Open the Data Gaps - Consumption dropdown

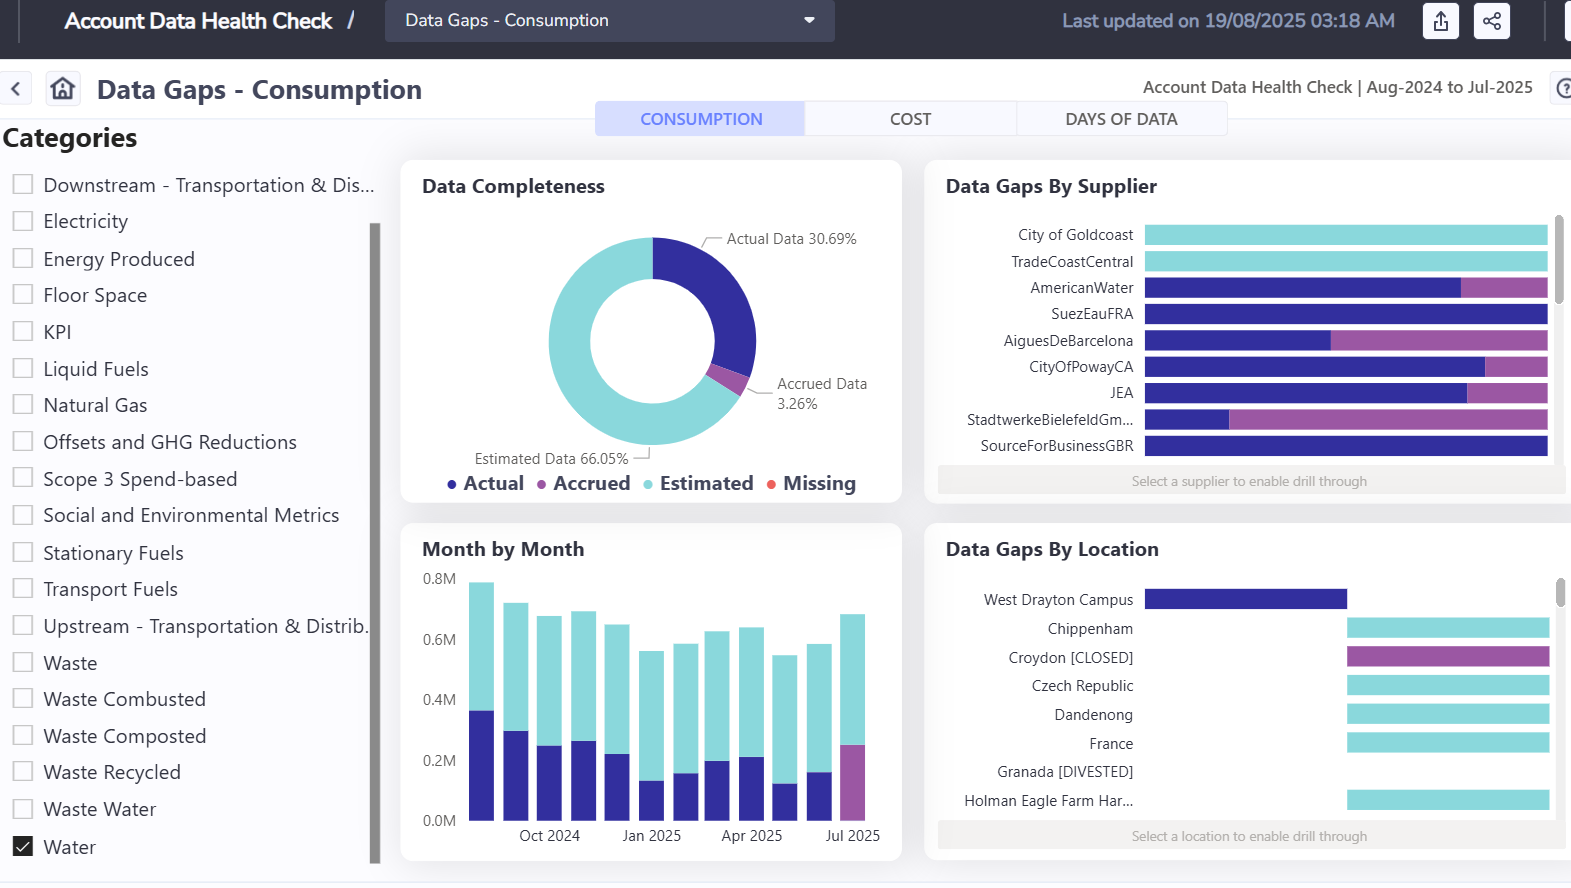point(609,21)
